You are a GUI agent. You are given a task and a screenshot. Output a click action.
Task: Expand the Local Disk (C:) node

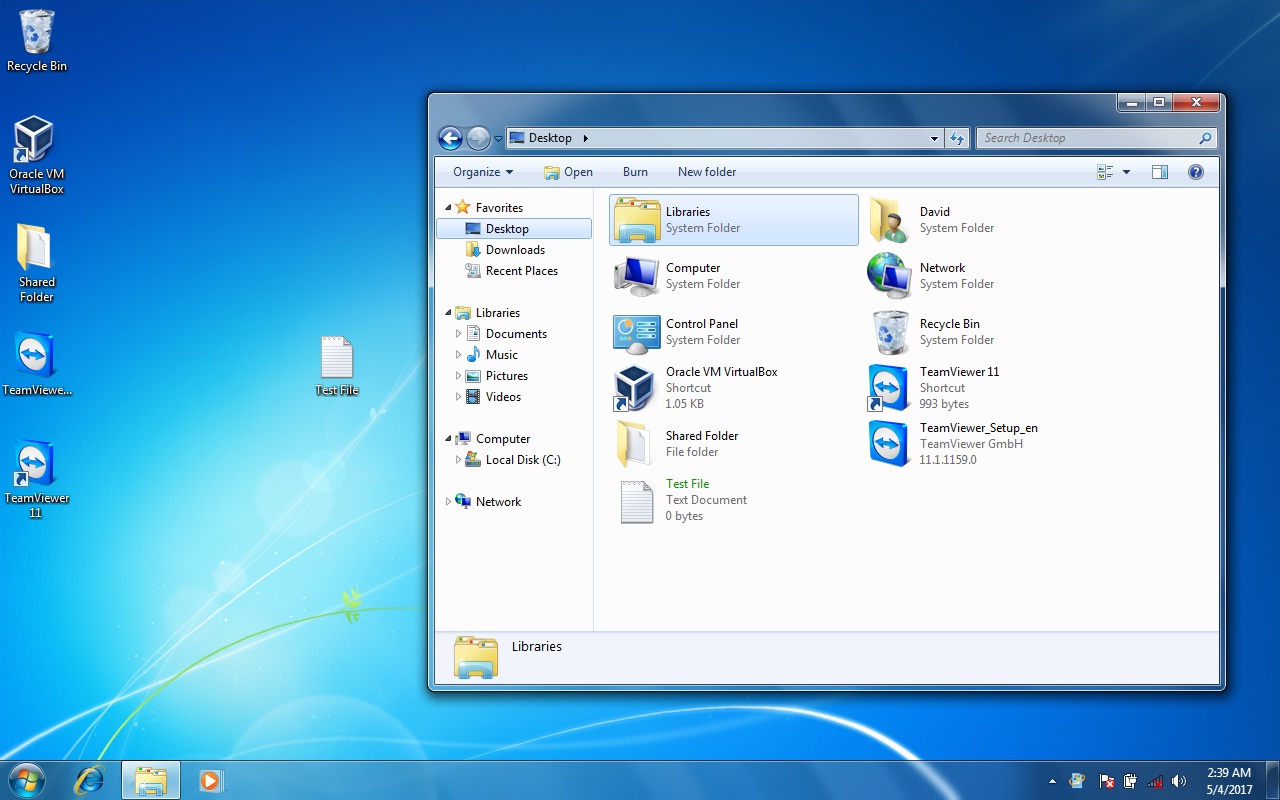(x=459, y=459)
